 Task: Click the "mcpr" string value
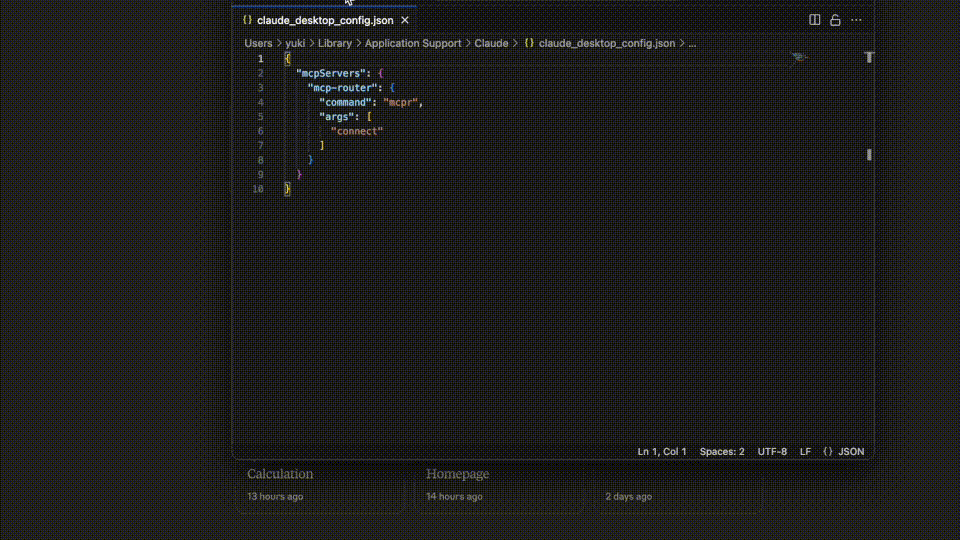(400, 102)
